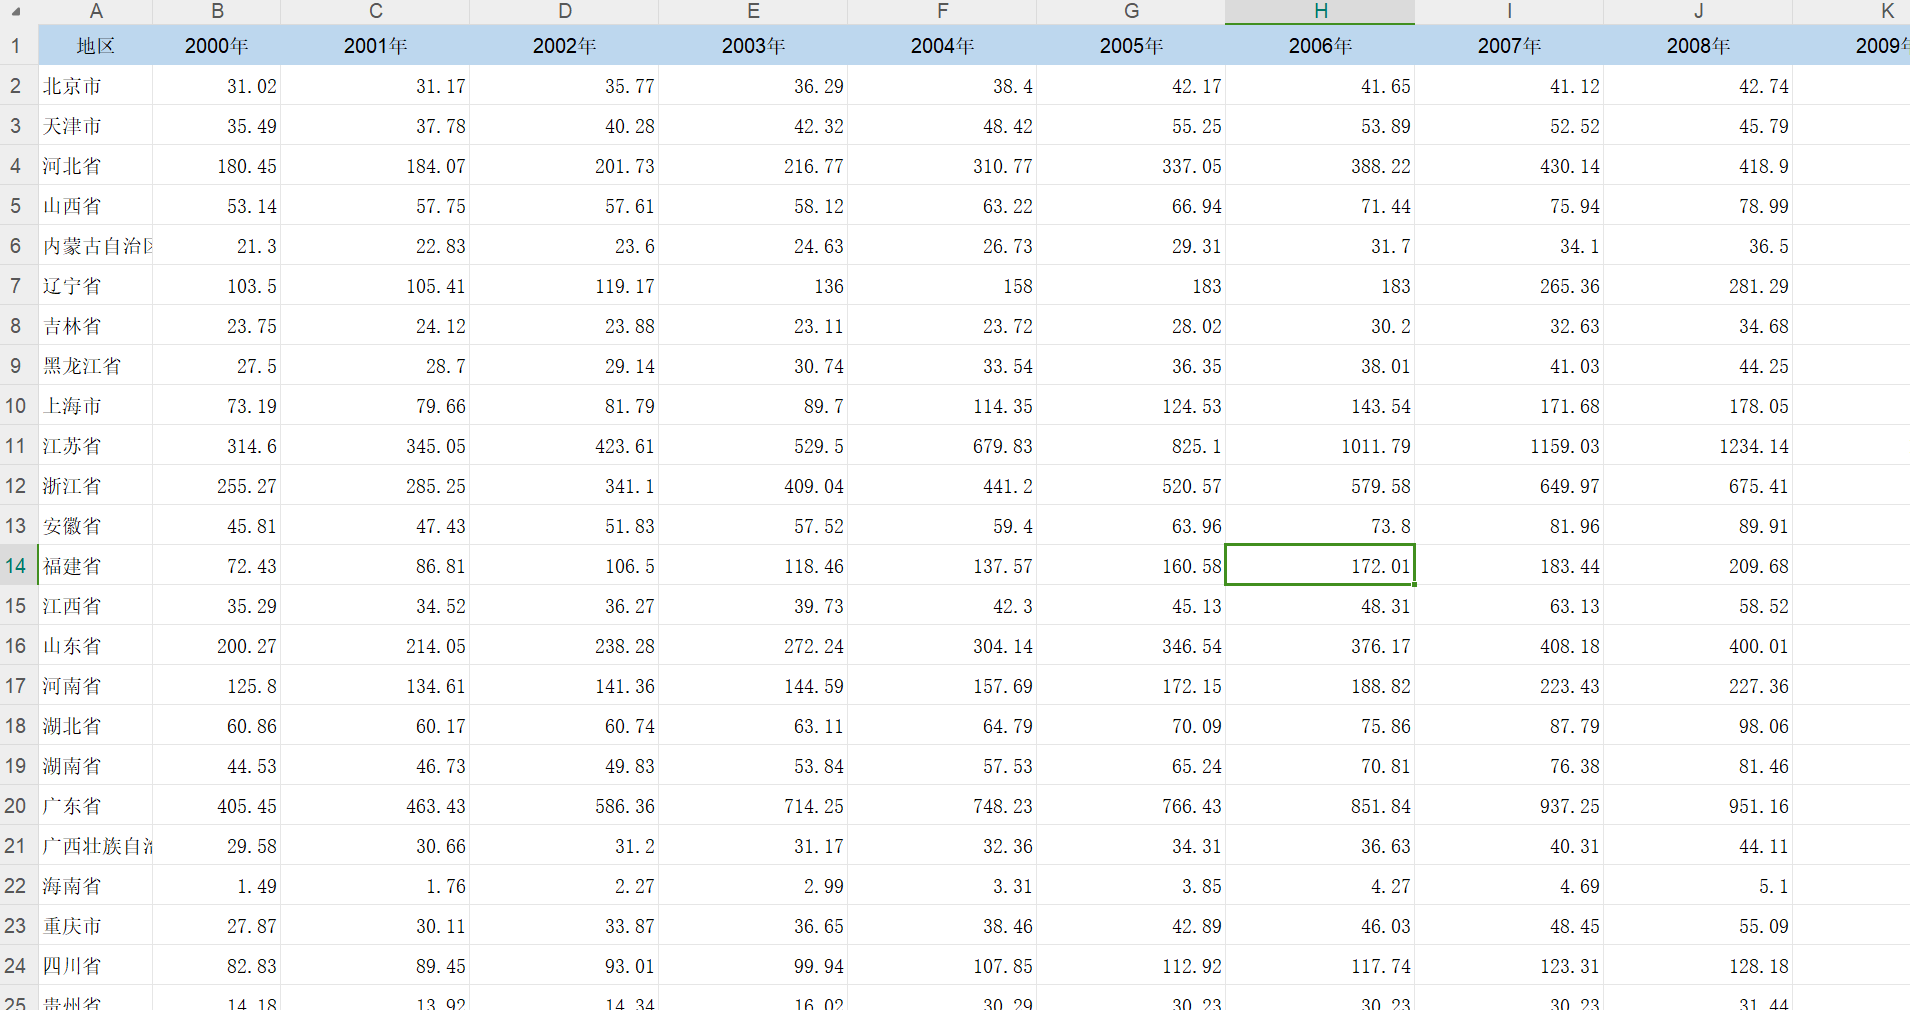Select the 河北省 region cell

(x=96, y=166)
